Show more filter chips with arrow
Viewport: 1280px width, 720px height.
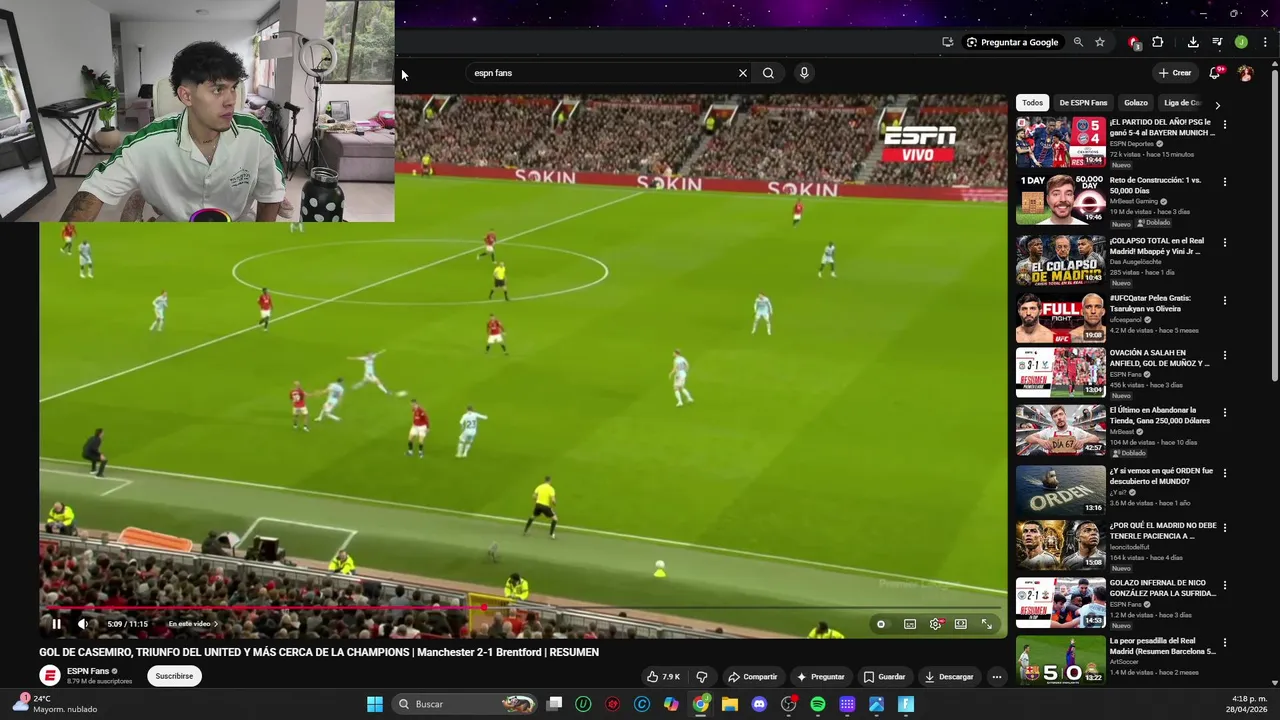[x=1217, y=104]
